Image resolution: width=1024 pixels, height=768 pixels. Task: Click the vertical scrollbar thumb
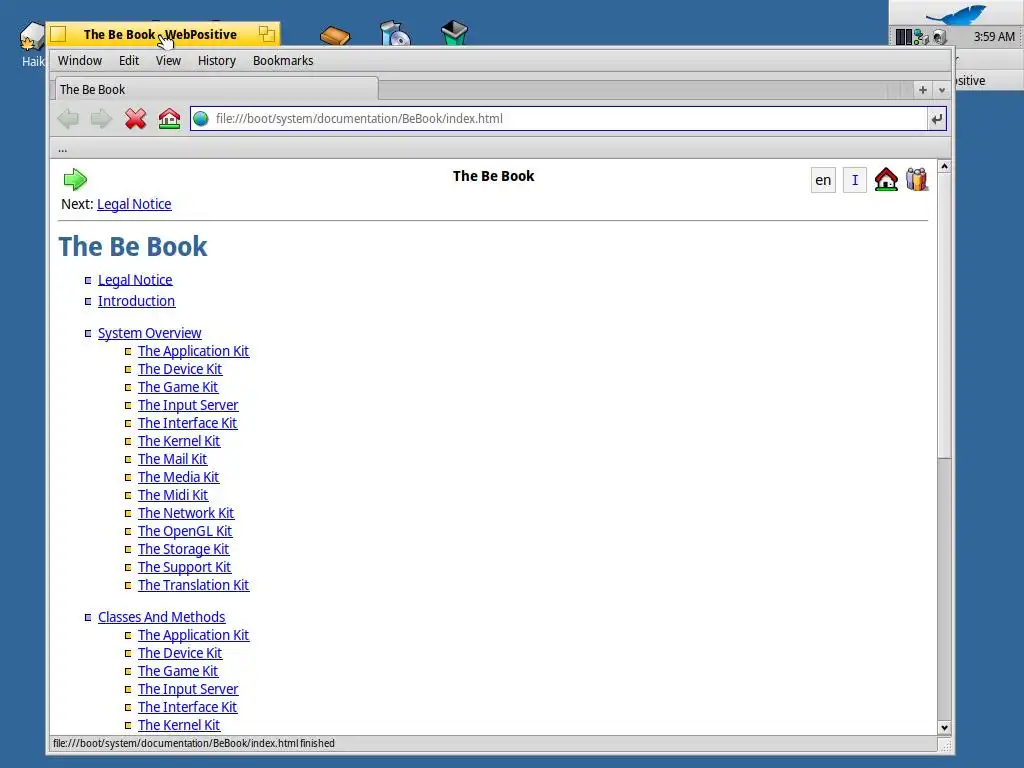[944, 316]
